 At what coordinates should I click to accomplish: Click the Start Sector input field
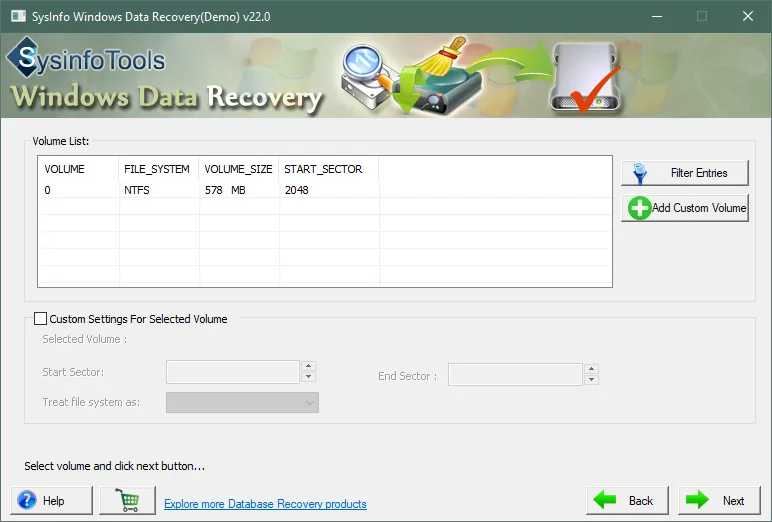(233, 372)
